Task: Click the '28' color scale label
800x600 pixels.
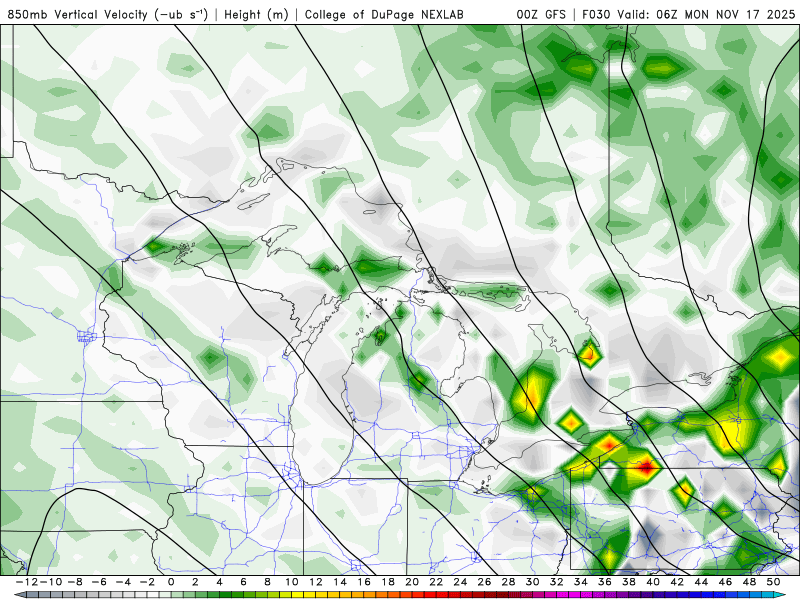Action: click(508, 582)
